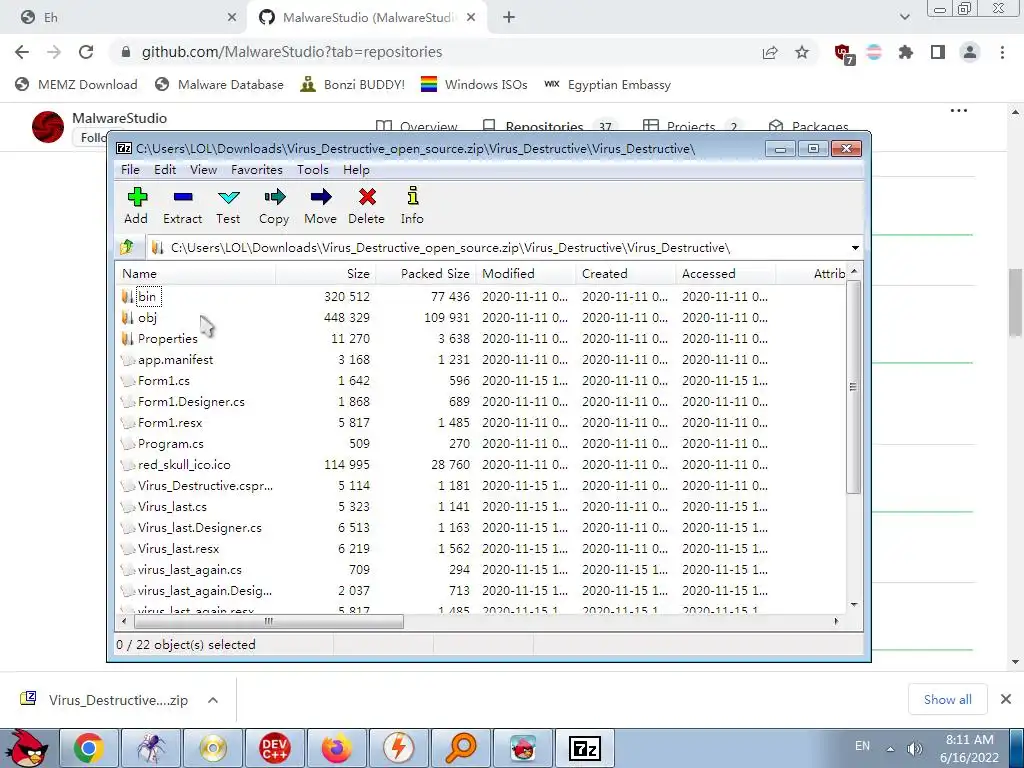The image size is (1024, 768).
Task: Open Malware Database bookmark
Action: 219,85
